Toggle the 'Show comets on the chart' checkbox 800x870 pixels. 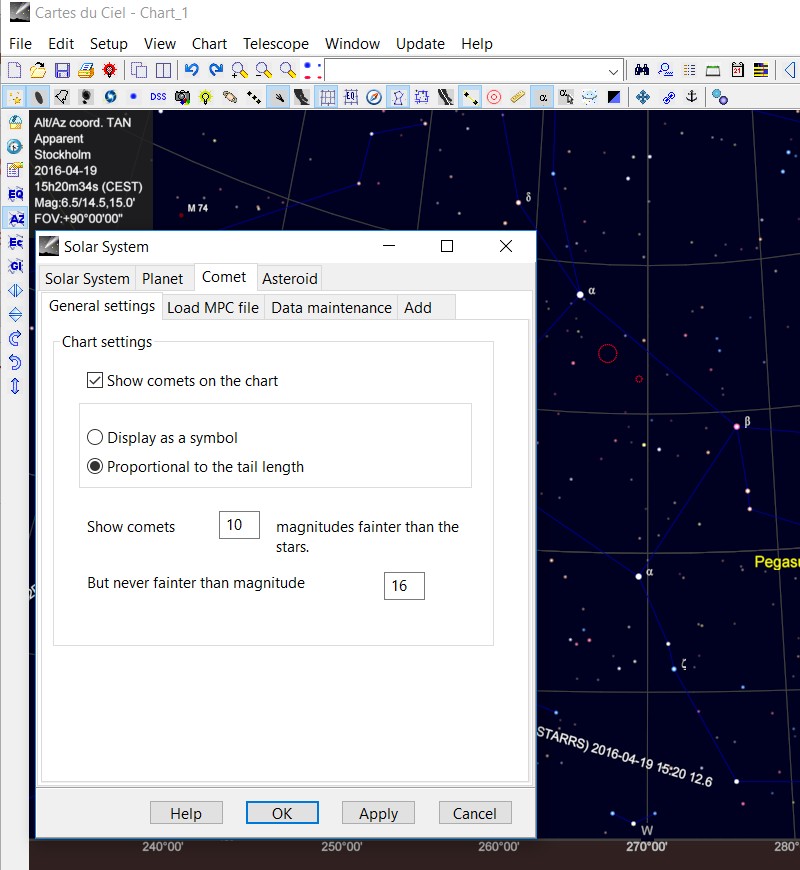95,380
